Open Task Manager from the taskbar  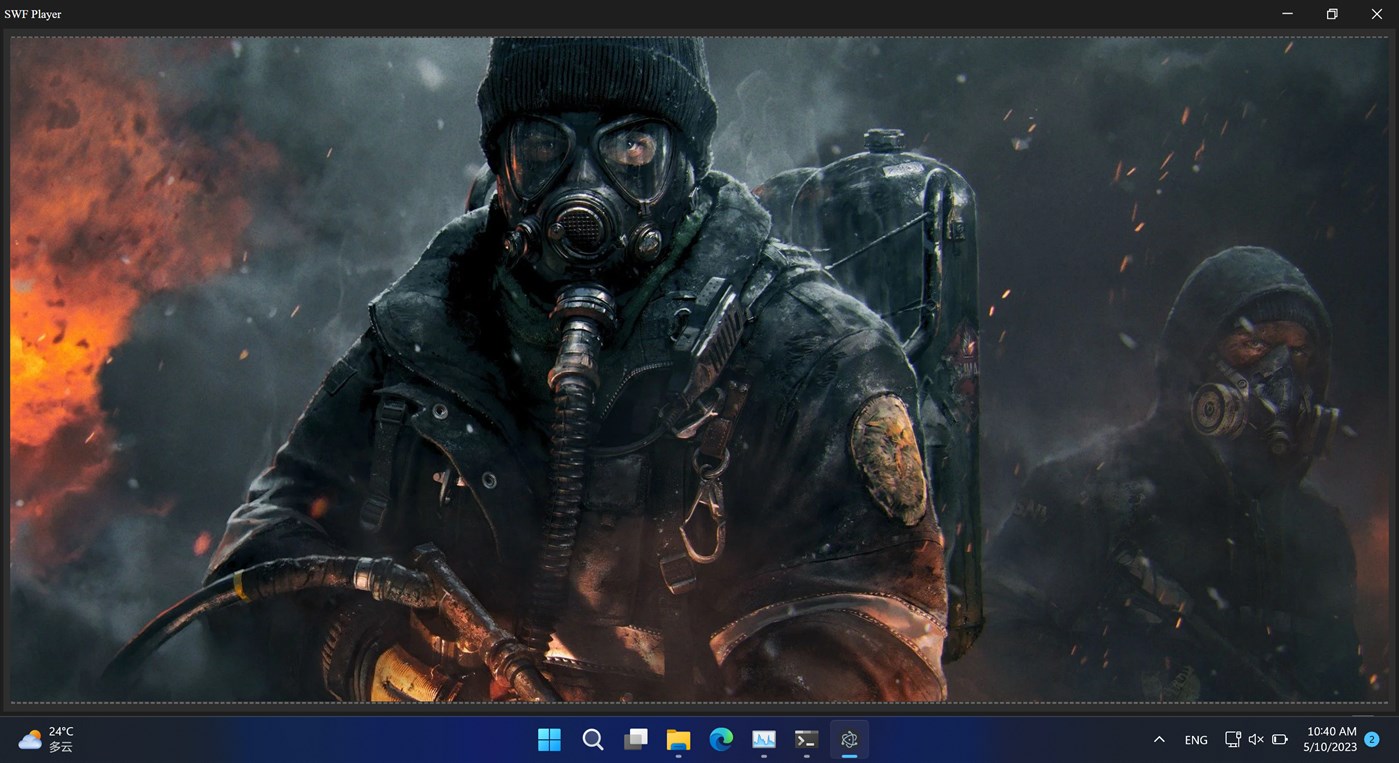(764, 740)
